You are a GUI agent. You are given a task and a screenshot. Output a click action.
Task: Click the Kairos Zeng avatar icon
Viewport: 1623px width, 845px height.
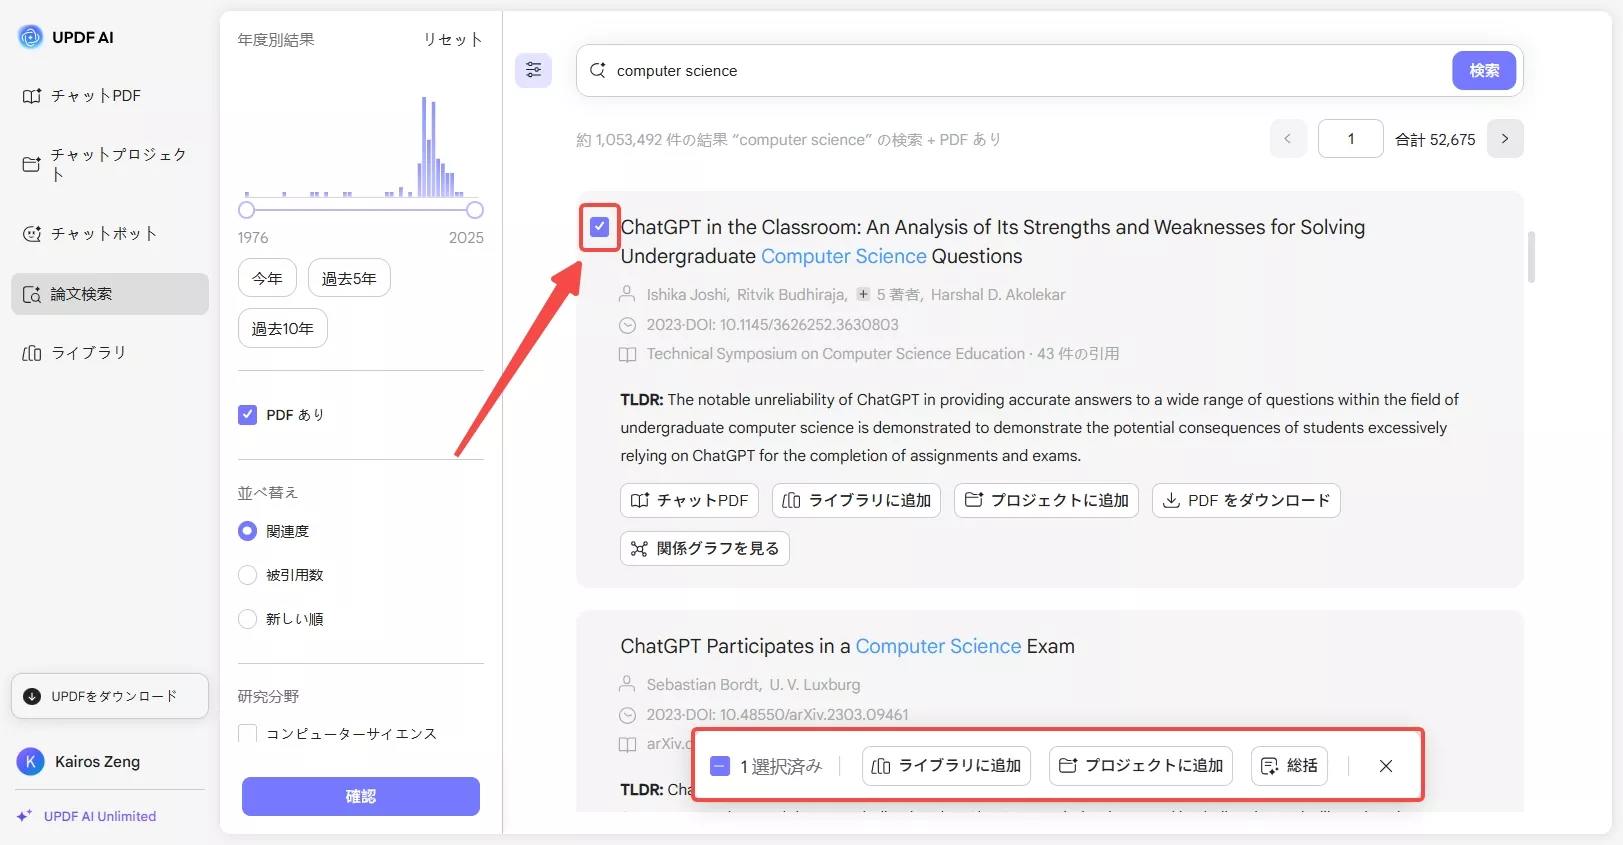coord(31,762)
